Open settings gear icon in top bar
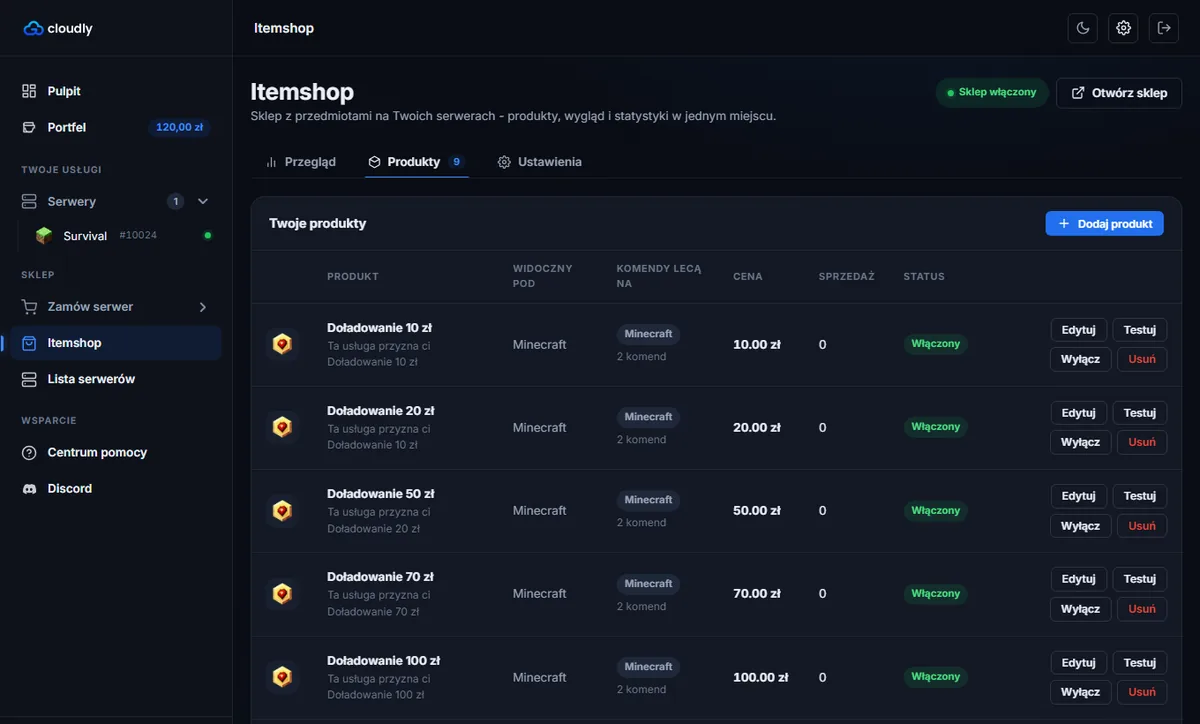The width and height of the screenshot is (1200, 724). 1123,28
